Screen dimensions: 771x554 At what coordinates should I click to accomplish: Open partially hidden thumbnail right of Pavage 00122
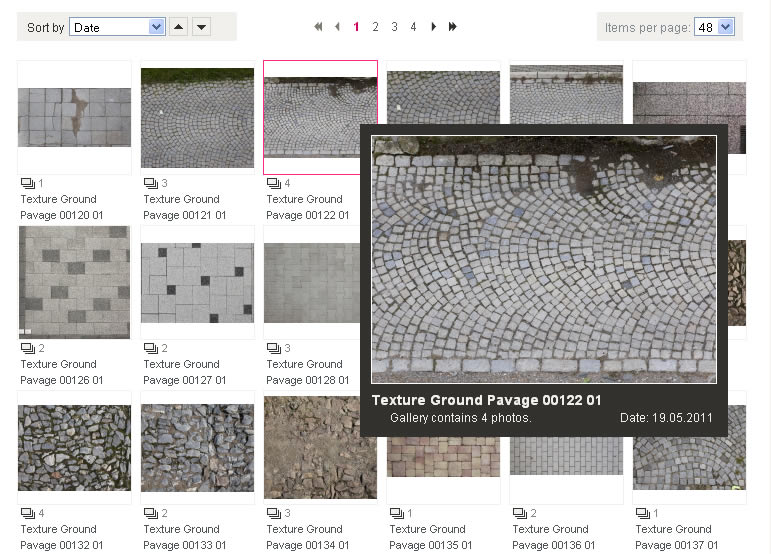443,97
